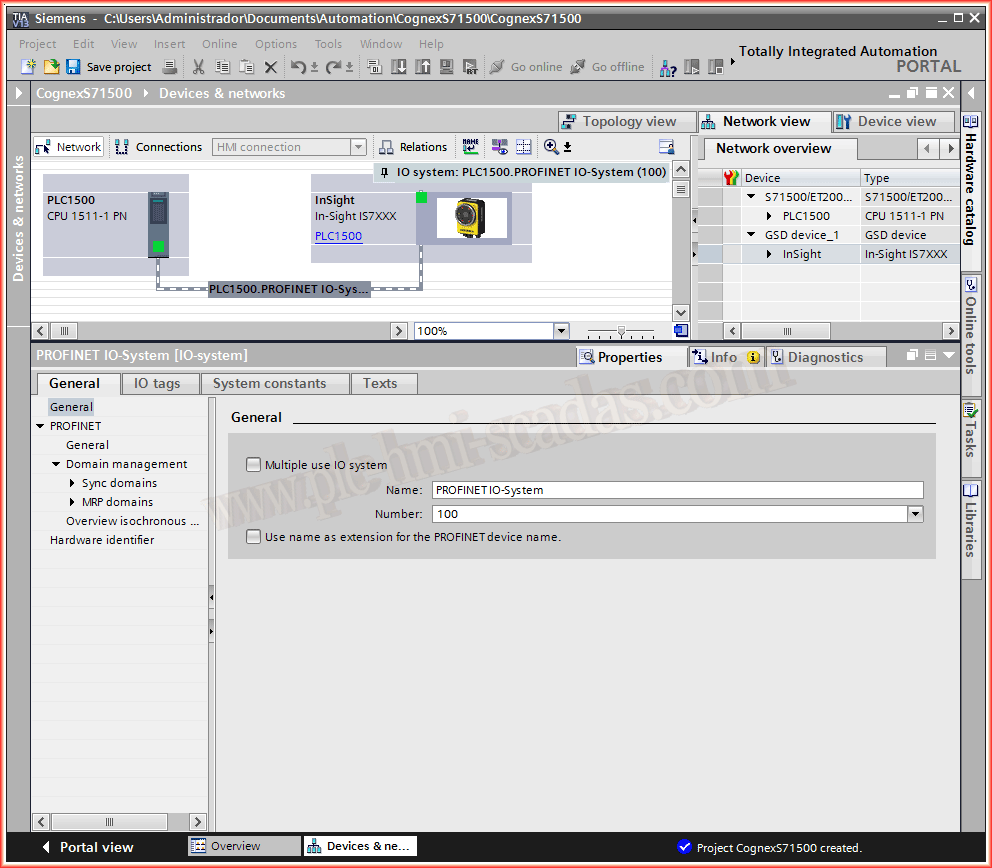This screenshot has width=992, height=868.
Task: Click the Open project folder icon
Action: [51, 67]
